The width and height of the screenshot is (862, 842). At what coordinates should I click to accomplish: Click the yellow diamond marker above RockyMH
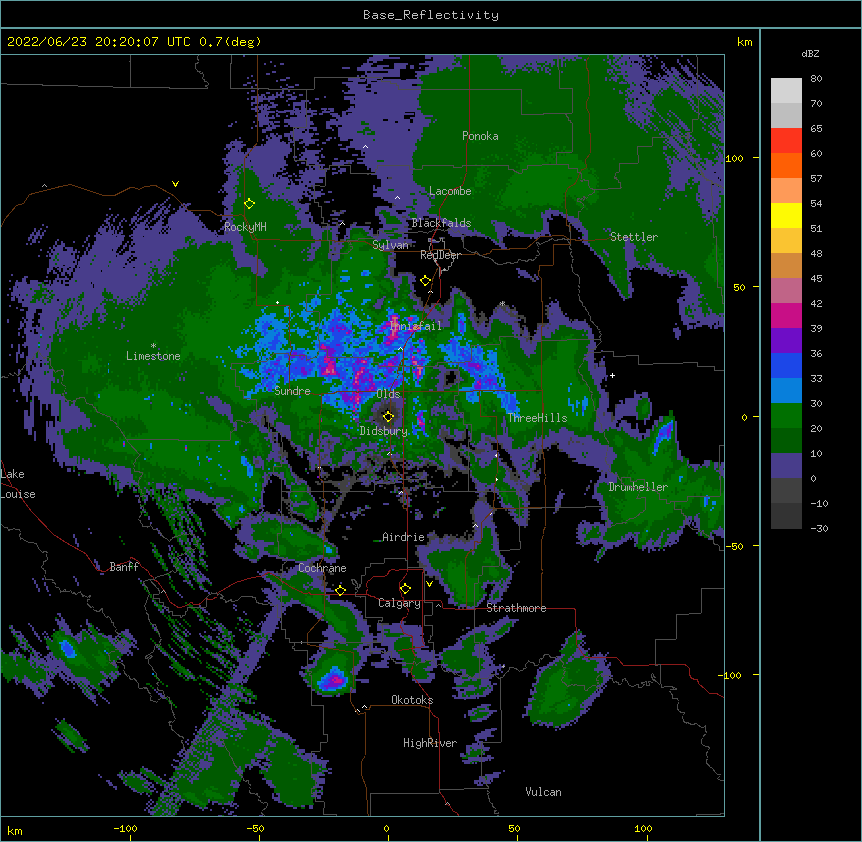click(249, 204)
